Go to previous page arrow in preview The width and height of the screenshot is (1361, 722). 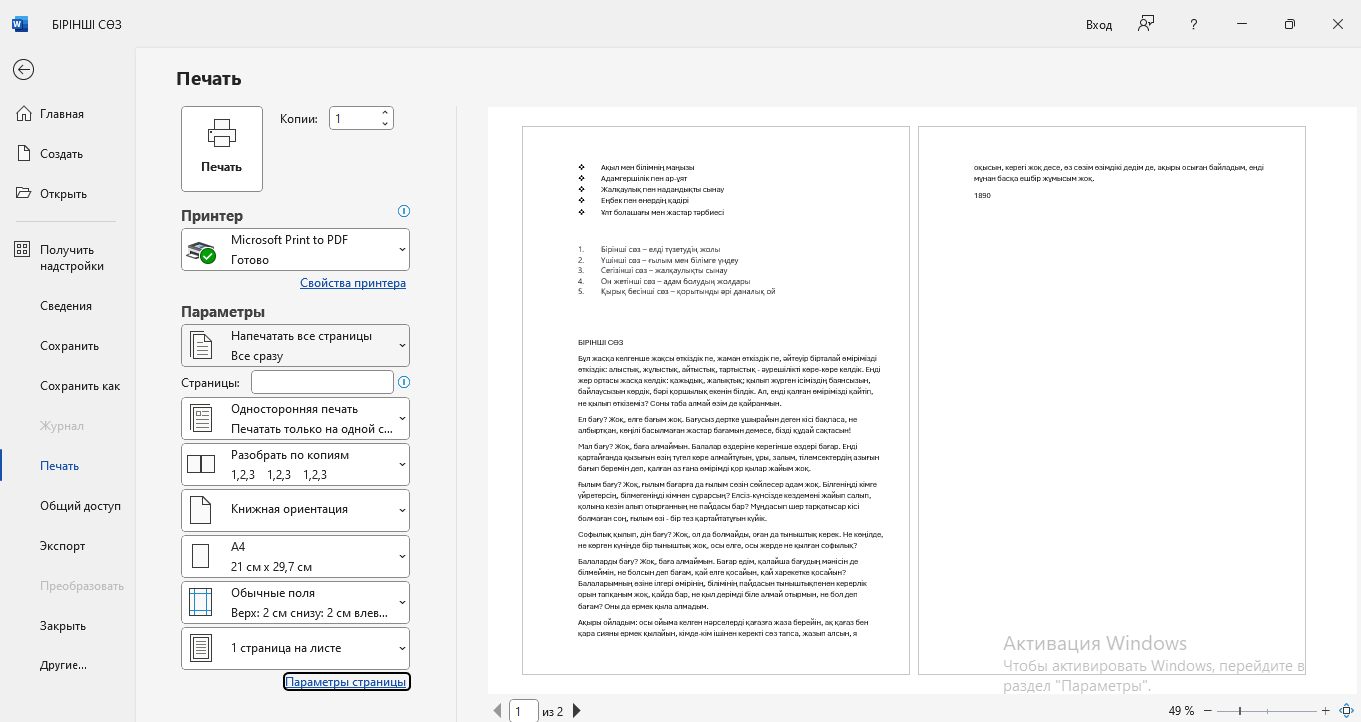497,711
